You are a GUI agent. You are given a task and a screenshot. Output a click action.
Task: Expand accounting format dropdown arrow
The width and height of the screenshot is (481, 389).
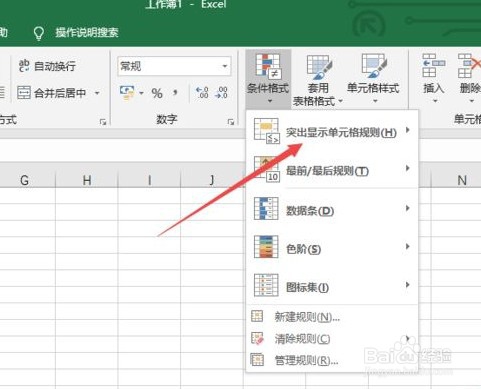click(x=141, y=93)
